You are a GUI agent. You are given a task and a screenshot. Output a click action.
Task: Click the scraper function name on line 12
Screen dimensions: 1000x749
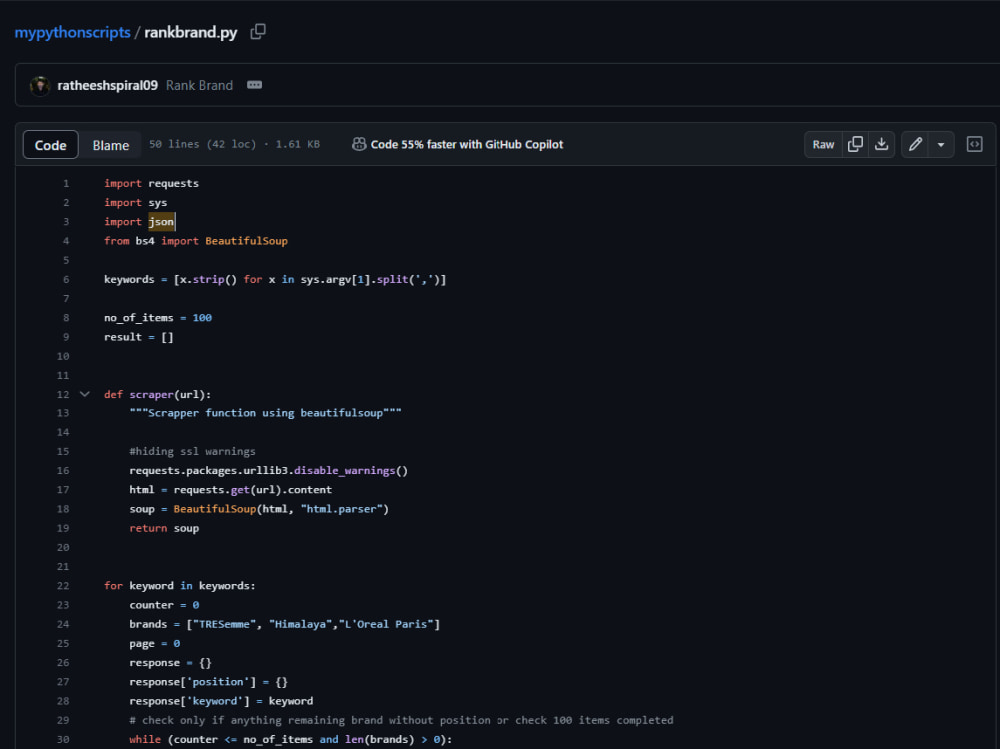click(151, 394)
